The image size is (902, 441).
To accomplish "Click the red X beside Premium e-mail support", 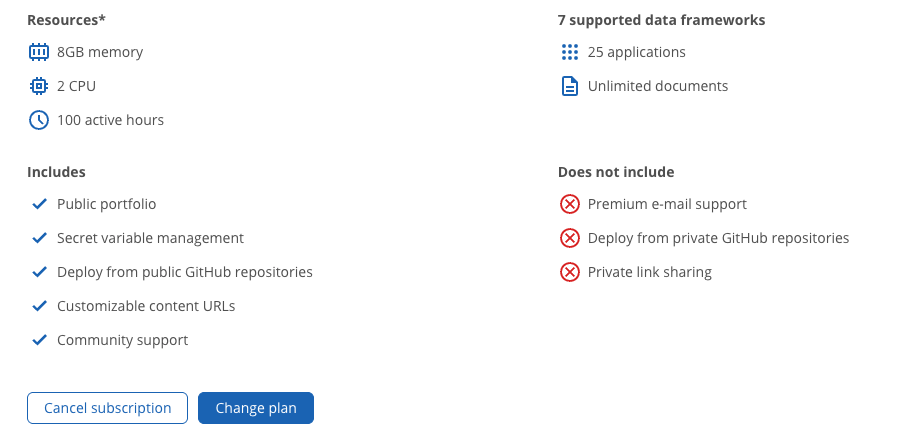I will tap(570, 204).
